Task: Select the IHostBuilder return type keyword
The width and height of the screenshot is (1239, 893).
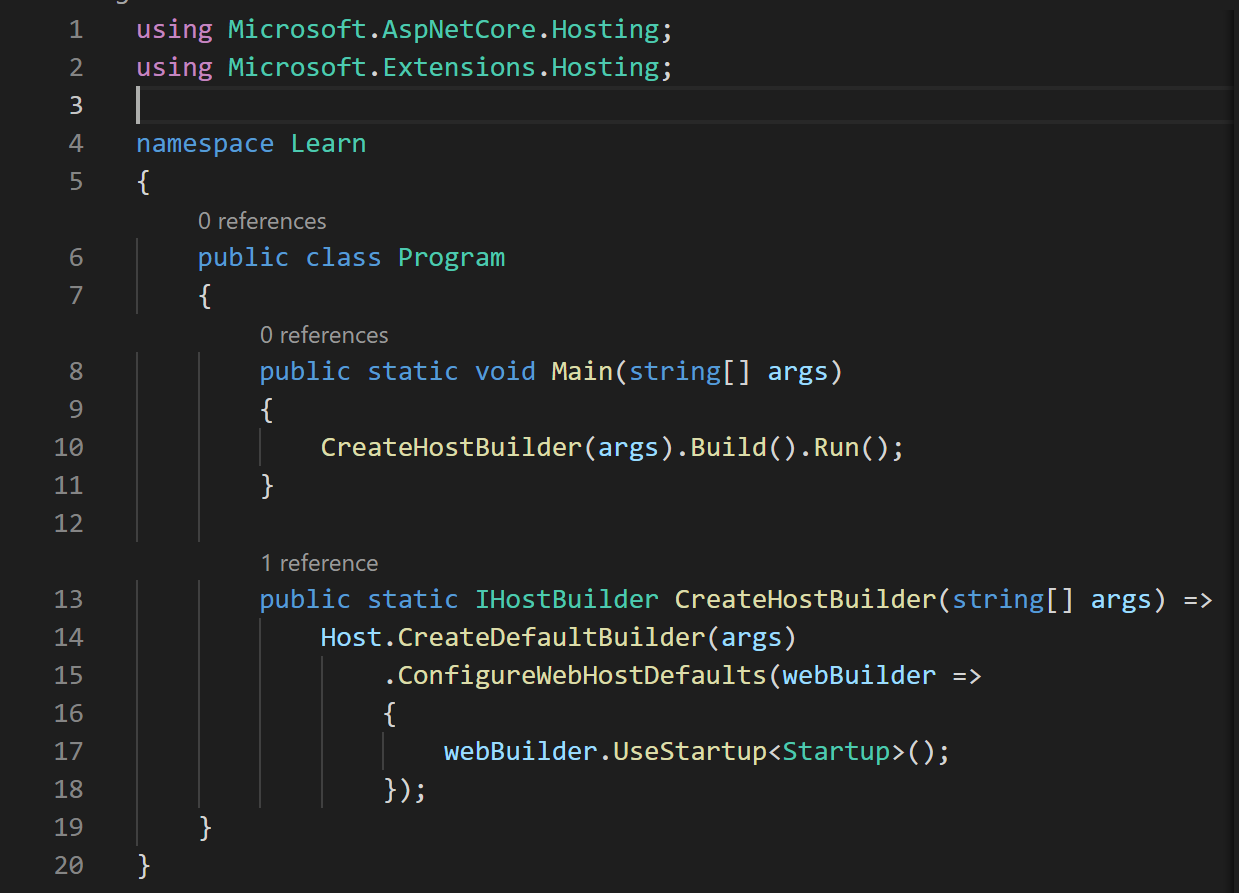Action: point(566,599)
